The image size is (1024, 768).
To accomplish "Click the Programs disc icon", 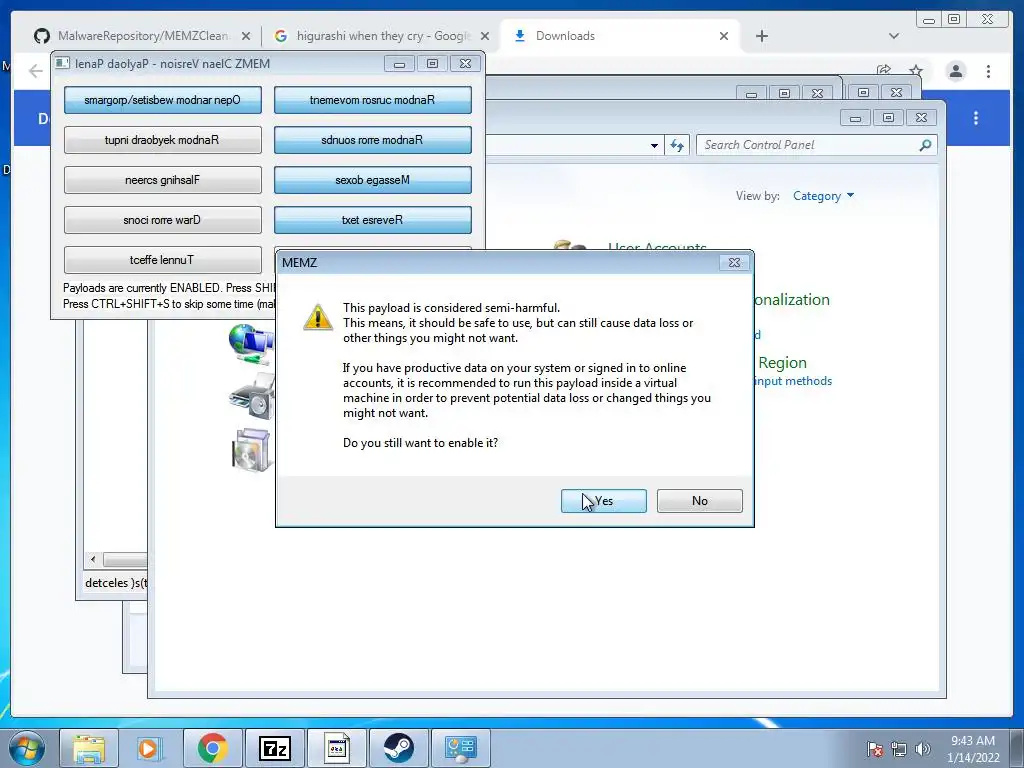I will click(252, 450).
